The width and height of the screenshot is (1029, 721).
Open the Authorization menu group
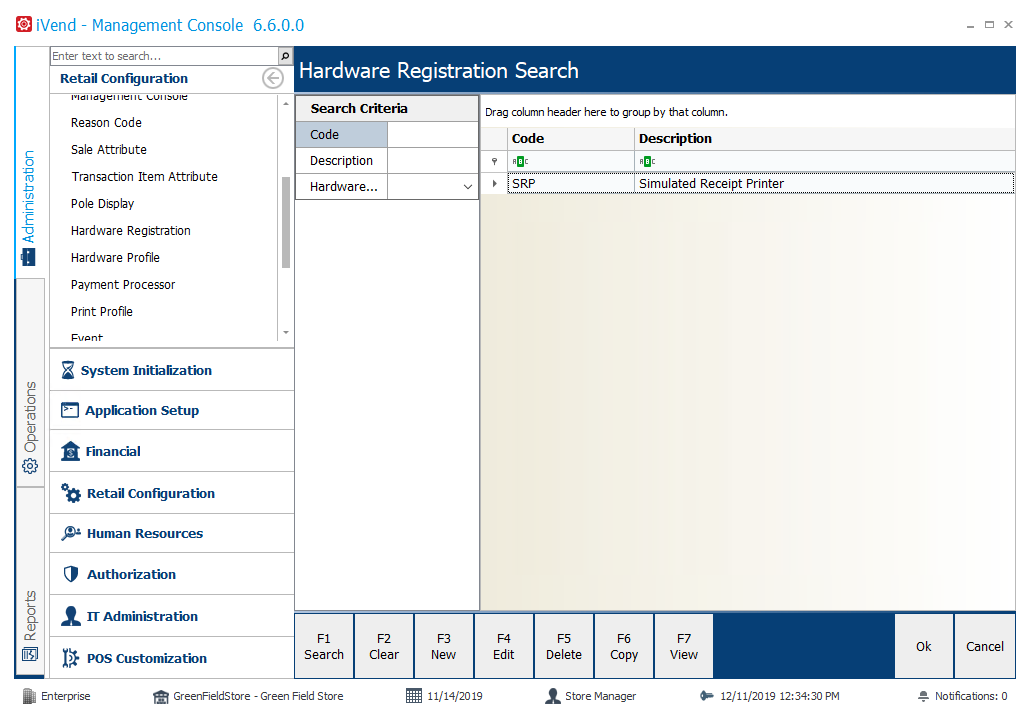172,574
